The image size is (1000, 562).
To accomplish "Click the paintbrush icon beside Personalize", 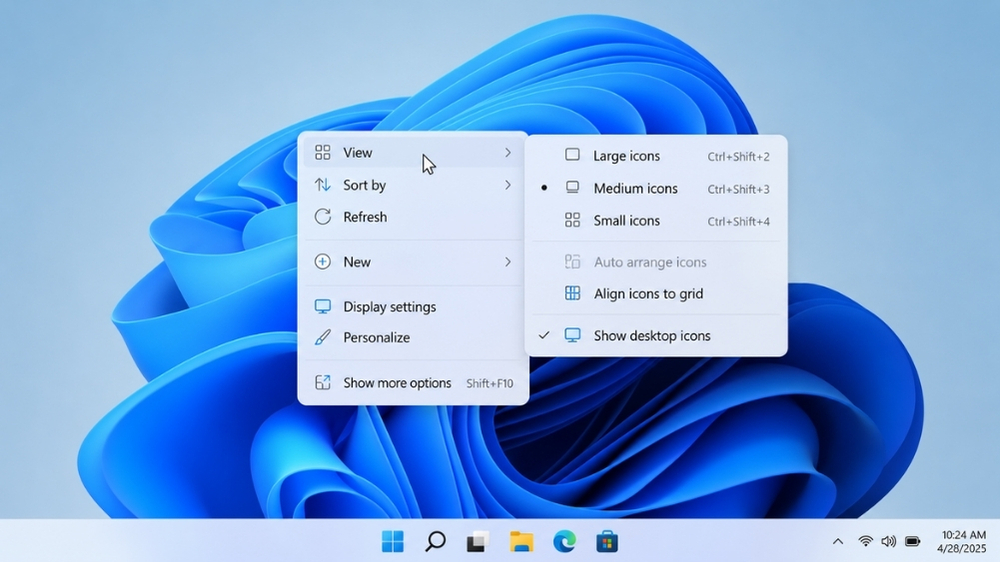I will click(323, 337).
